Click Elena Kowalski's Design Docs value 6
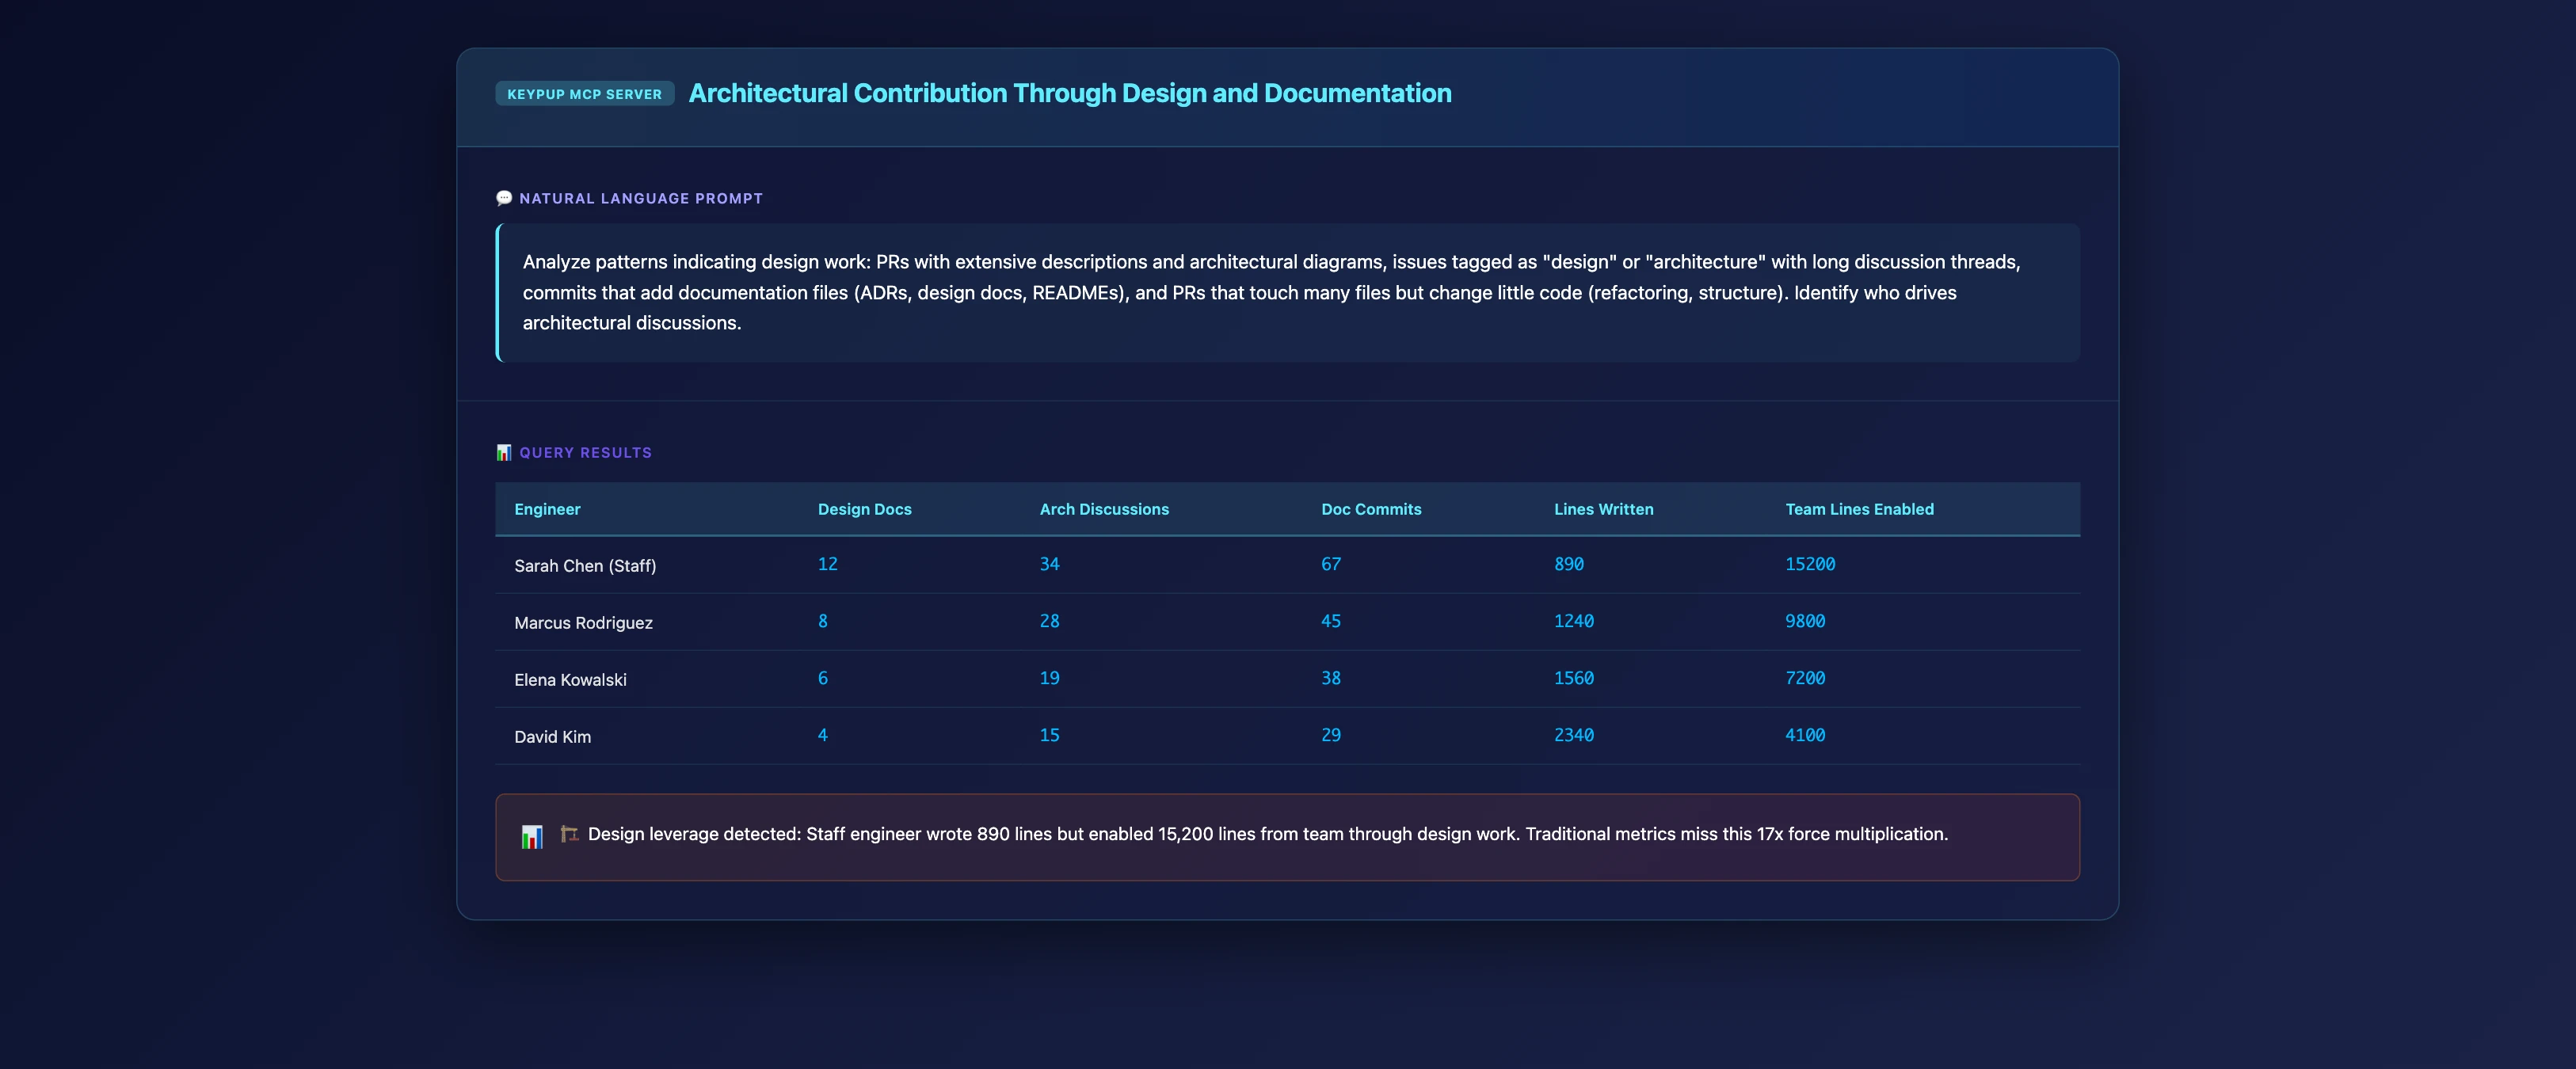Viewport: 2576px width, 1069px height. [x=823, y=678]
